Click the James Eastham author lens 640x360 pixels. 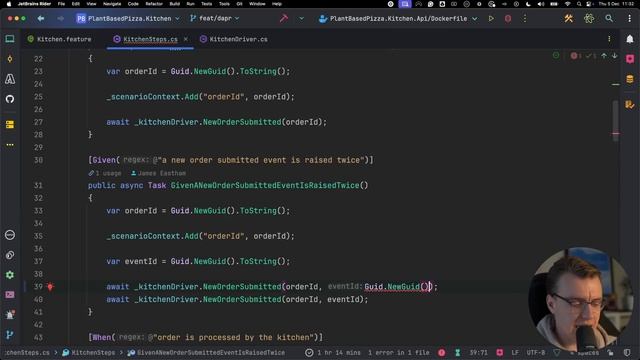tap(158, 173)
